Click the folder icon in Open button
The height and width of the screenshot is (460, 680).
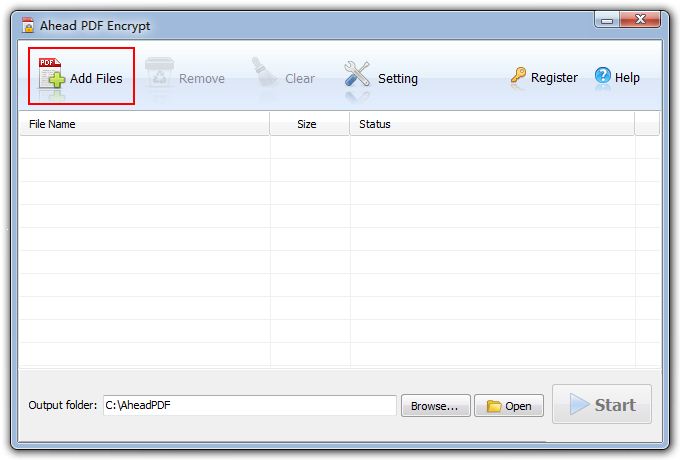pos(494,406)
